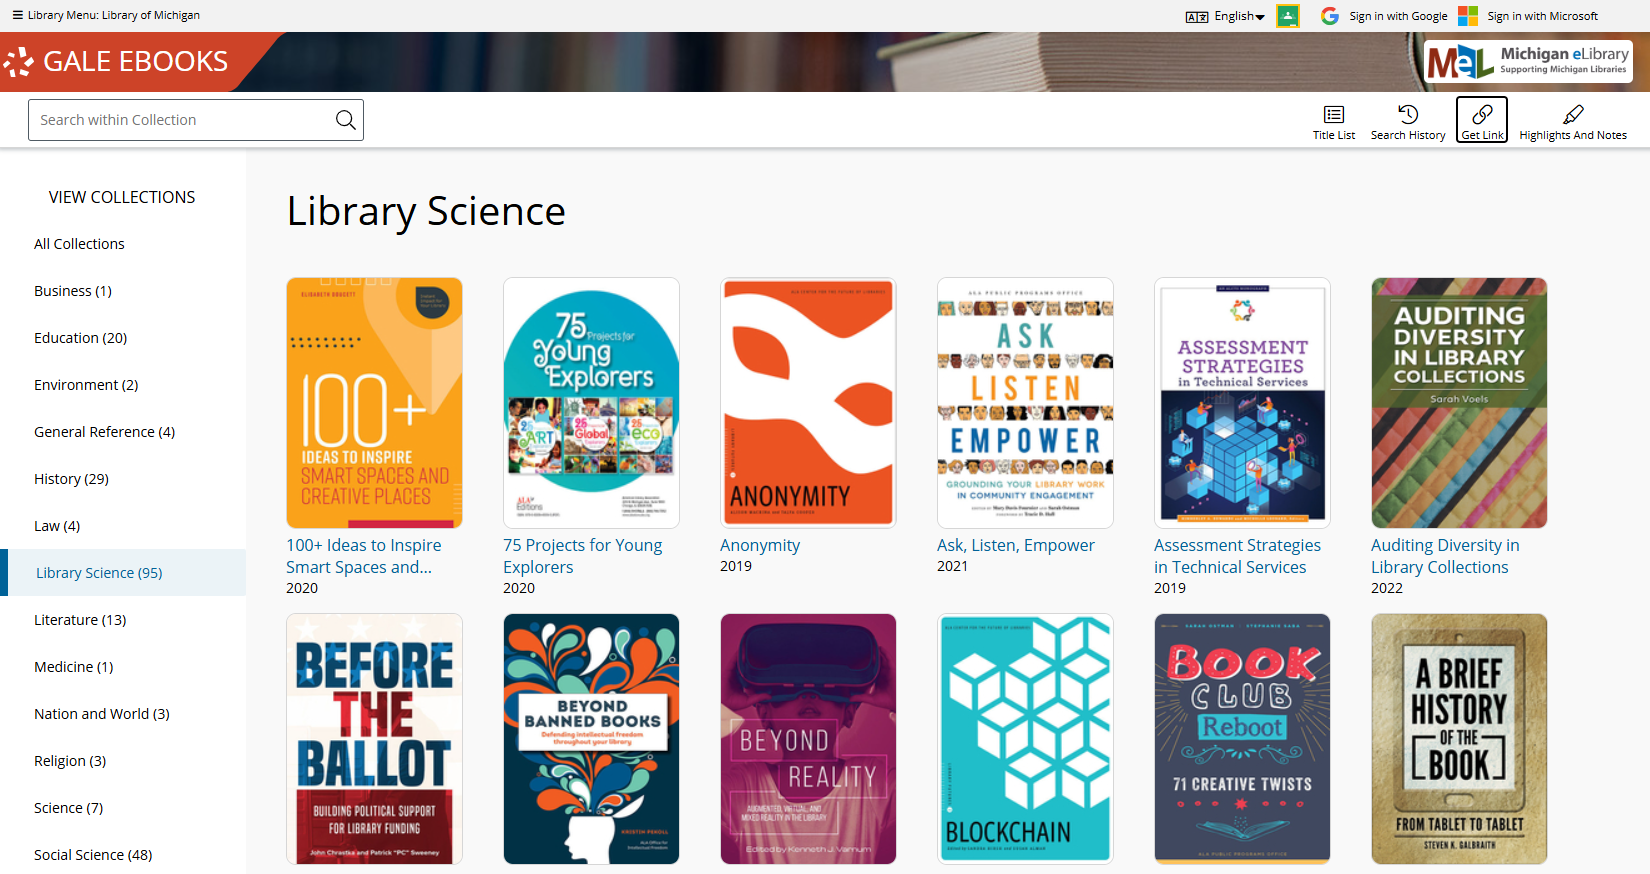The width and height of the screenshot is (1650, 874).
Task: Select the Education (20) collection
Action: 80,338
